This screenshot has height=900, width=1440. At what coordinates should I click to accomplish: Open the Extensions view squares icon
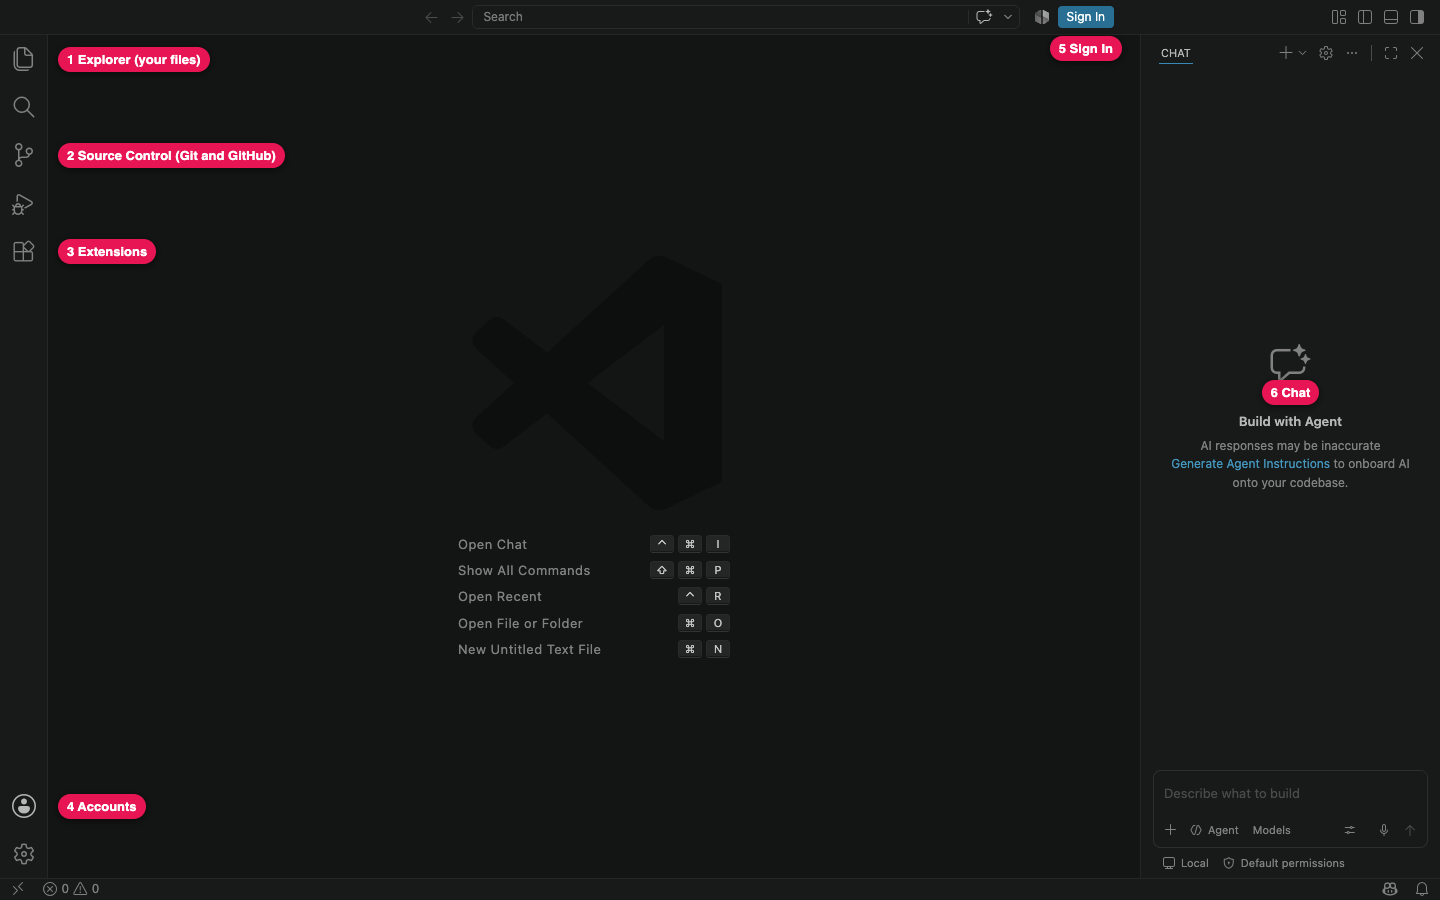tap(23, 251)
